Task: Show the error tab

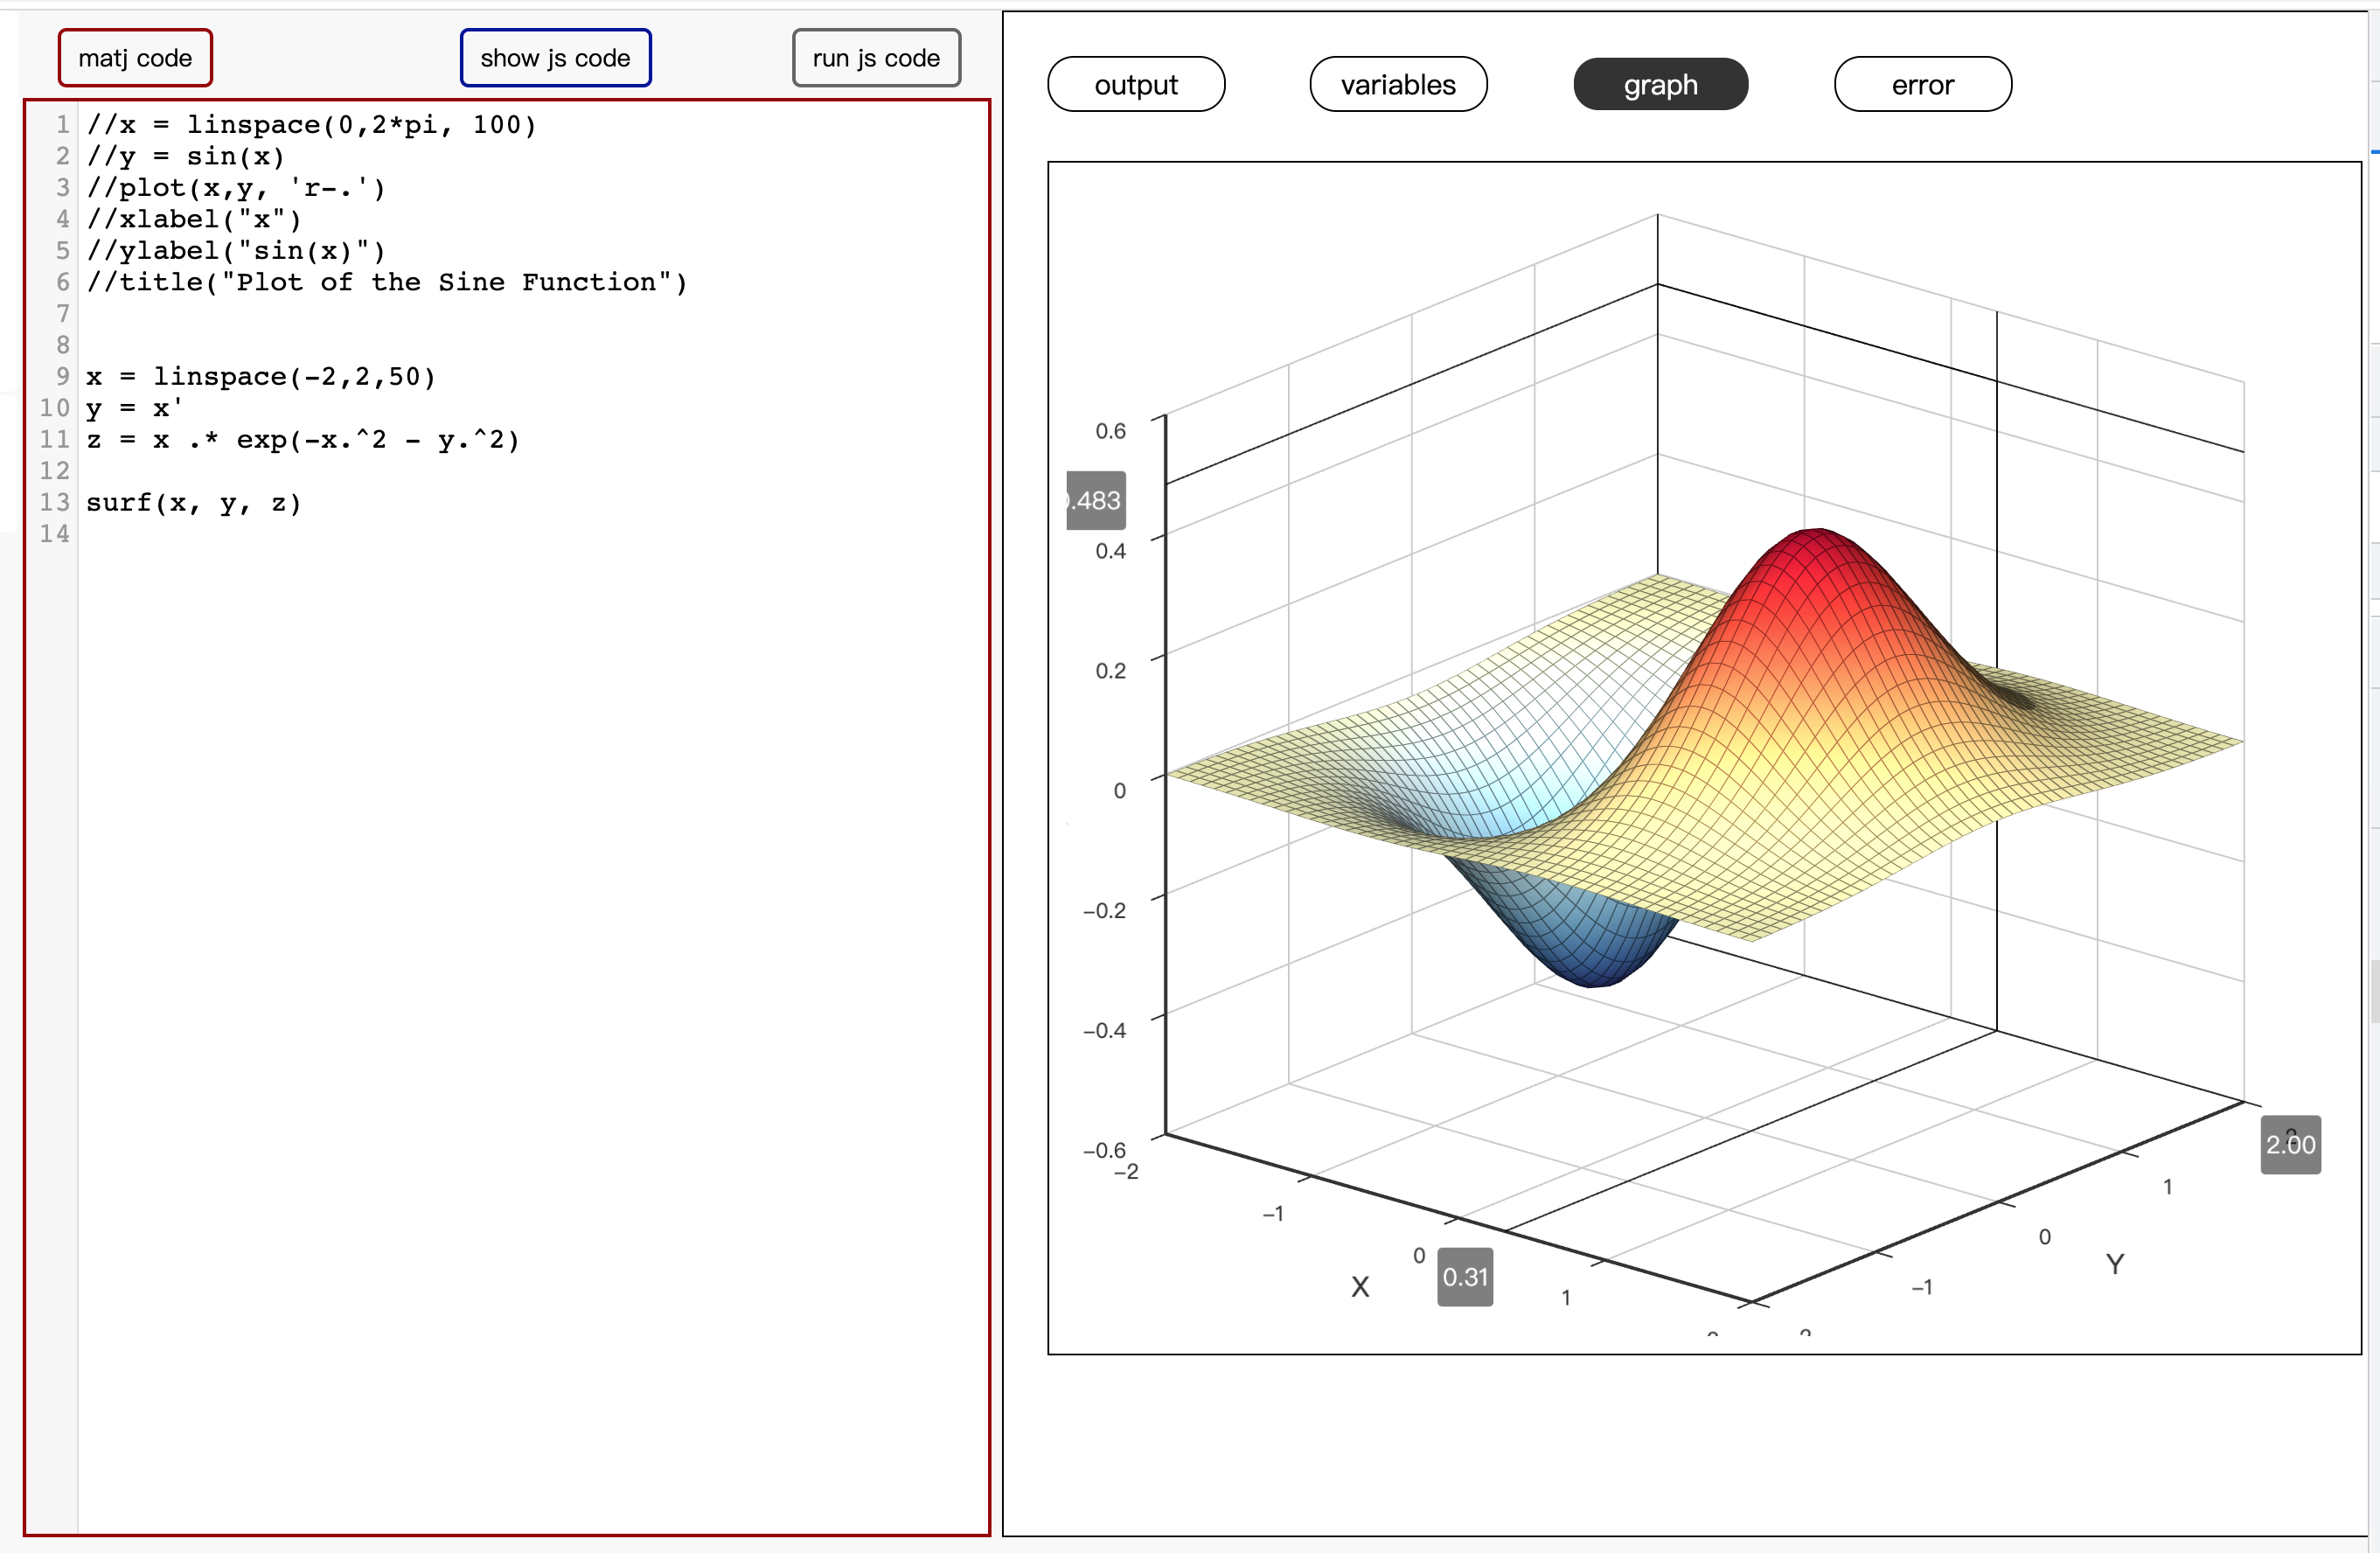Action: 1921,85
